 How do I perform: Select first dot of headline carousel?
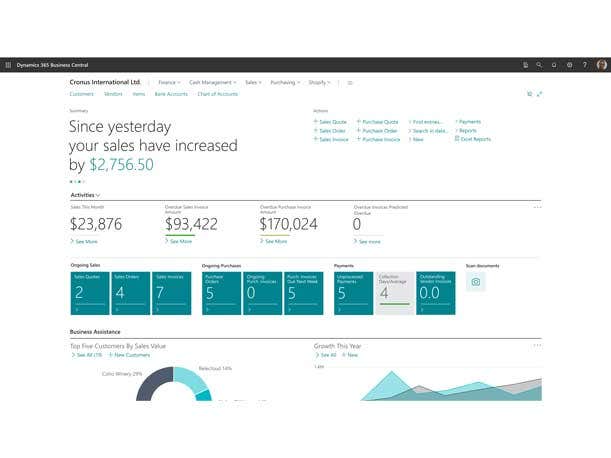71,182
